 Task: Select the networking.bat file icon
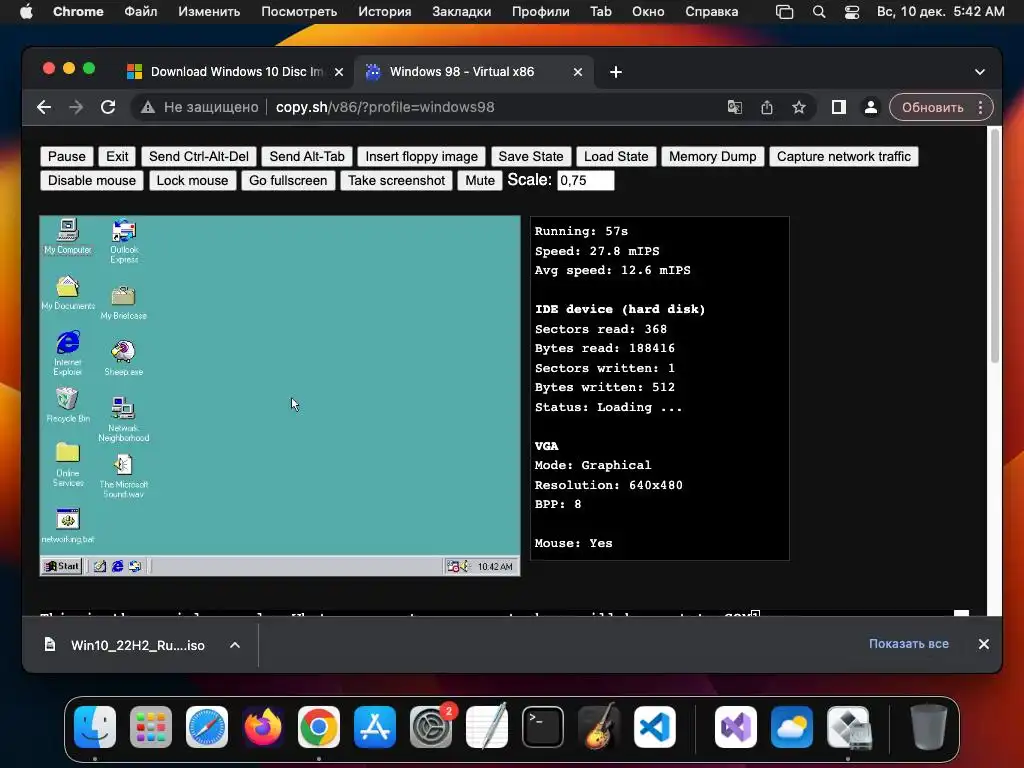coord(68,526)
